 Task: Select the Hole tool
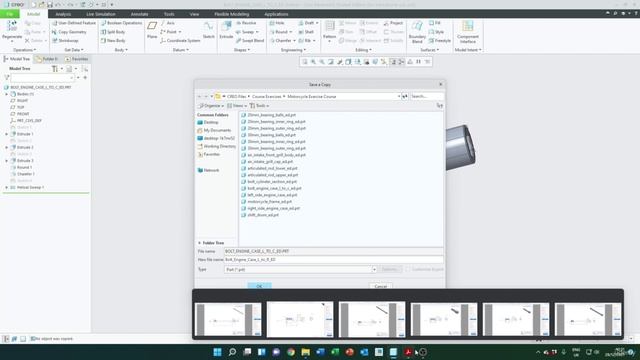coord(277,23)
